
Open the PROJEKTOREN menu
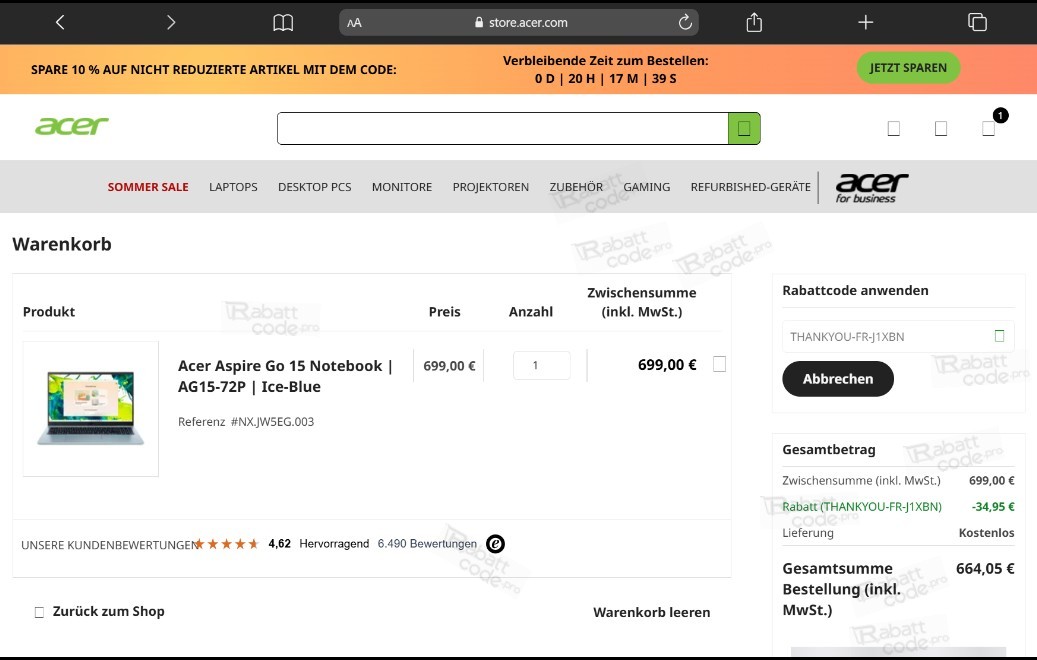point(491,187)
